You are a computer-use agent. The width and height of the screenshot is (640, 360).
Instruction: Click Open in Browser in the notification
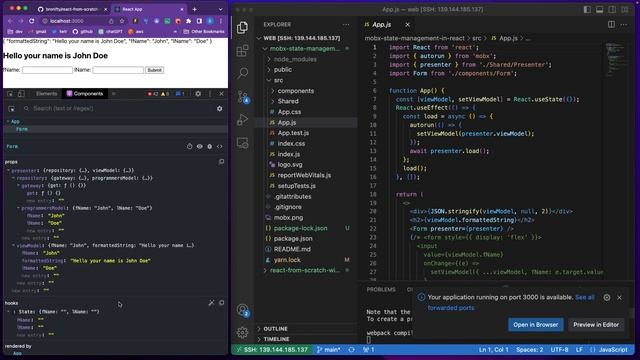point(536,324)
